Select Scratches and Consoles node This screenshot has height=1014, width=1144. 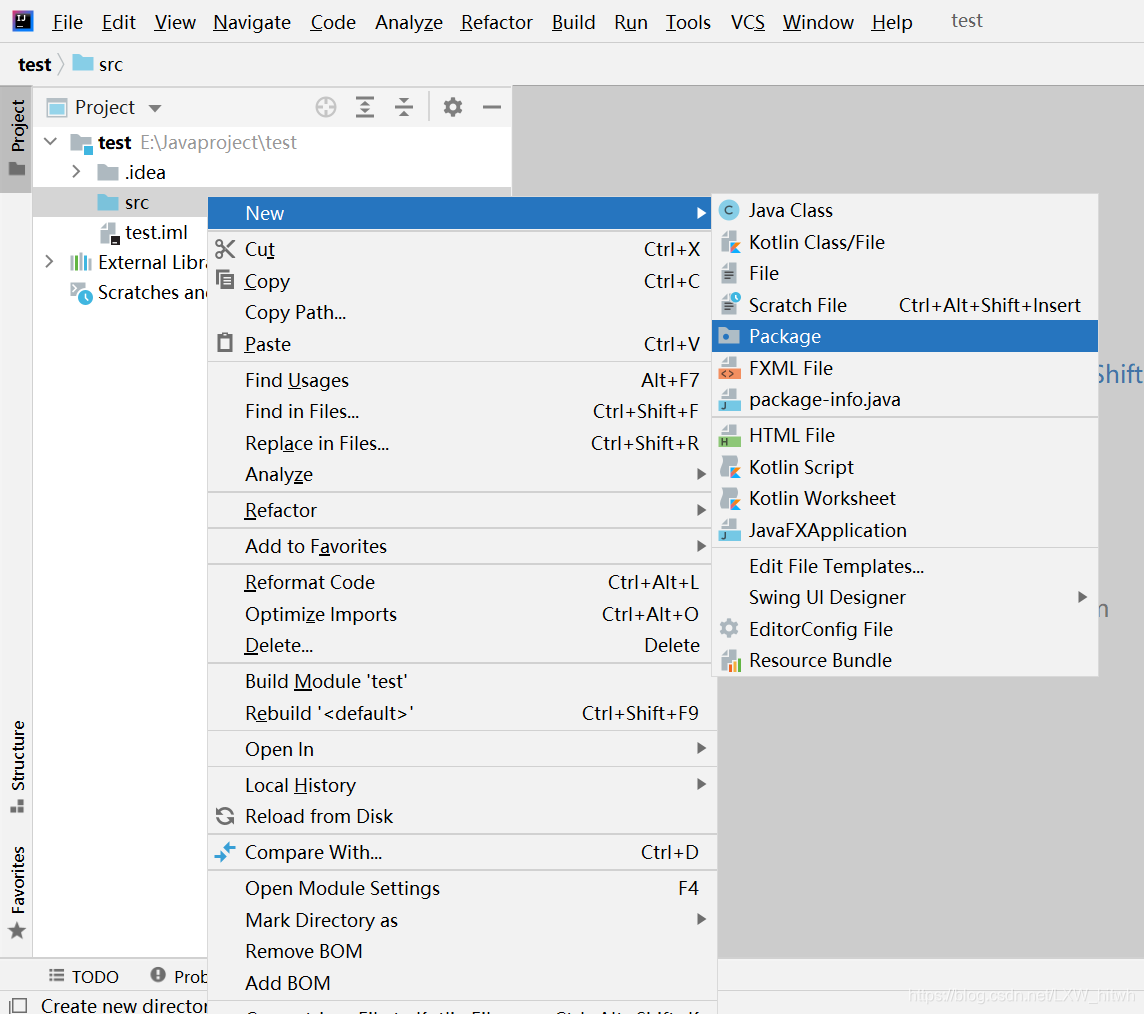[x=138, y=293]
